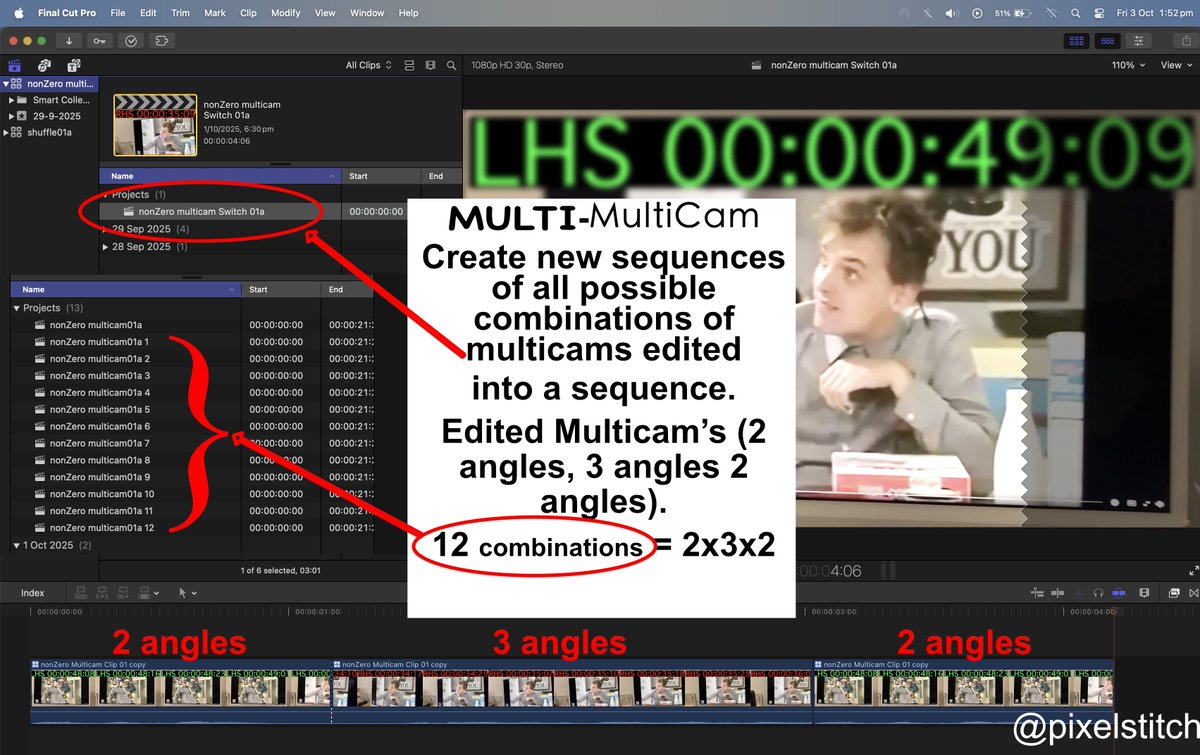Click the Overwrite clip edit icon
1200x755 pixels.
tap(146, 593)
